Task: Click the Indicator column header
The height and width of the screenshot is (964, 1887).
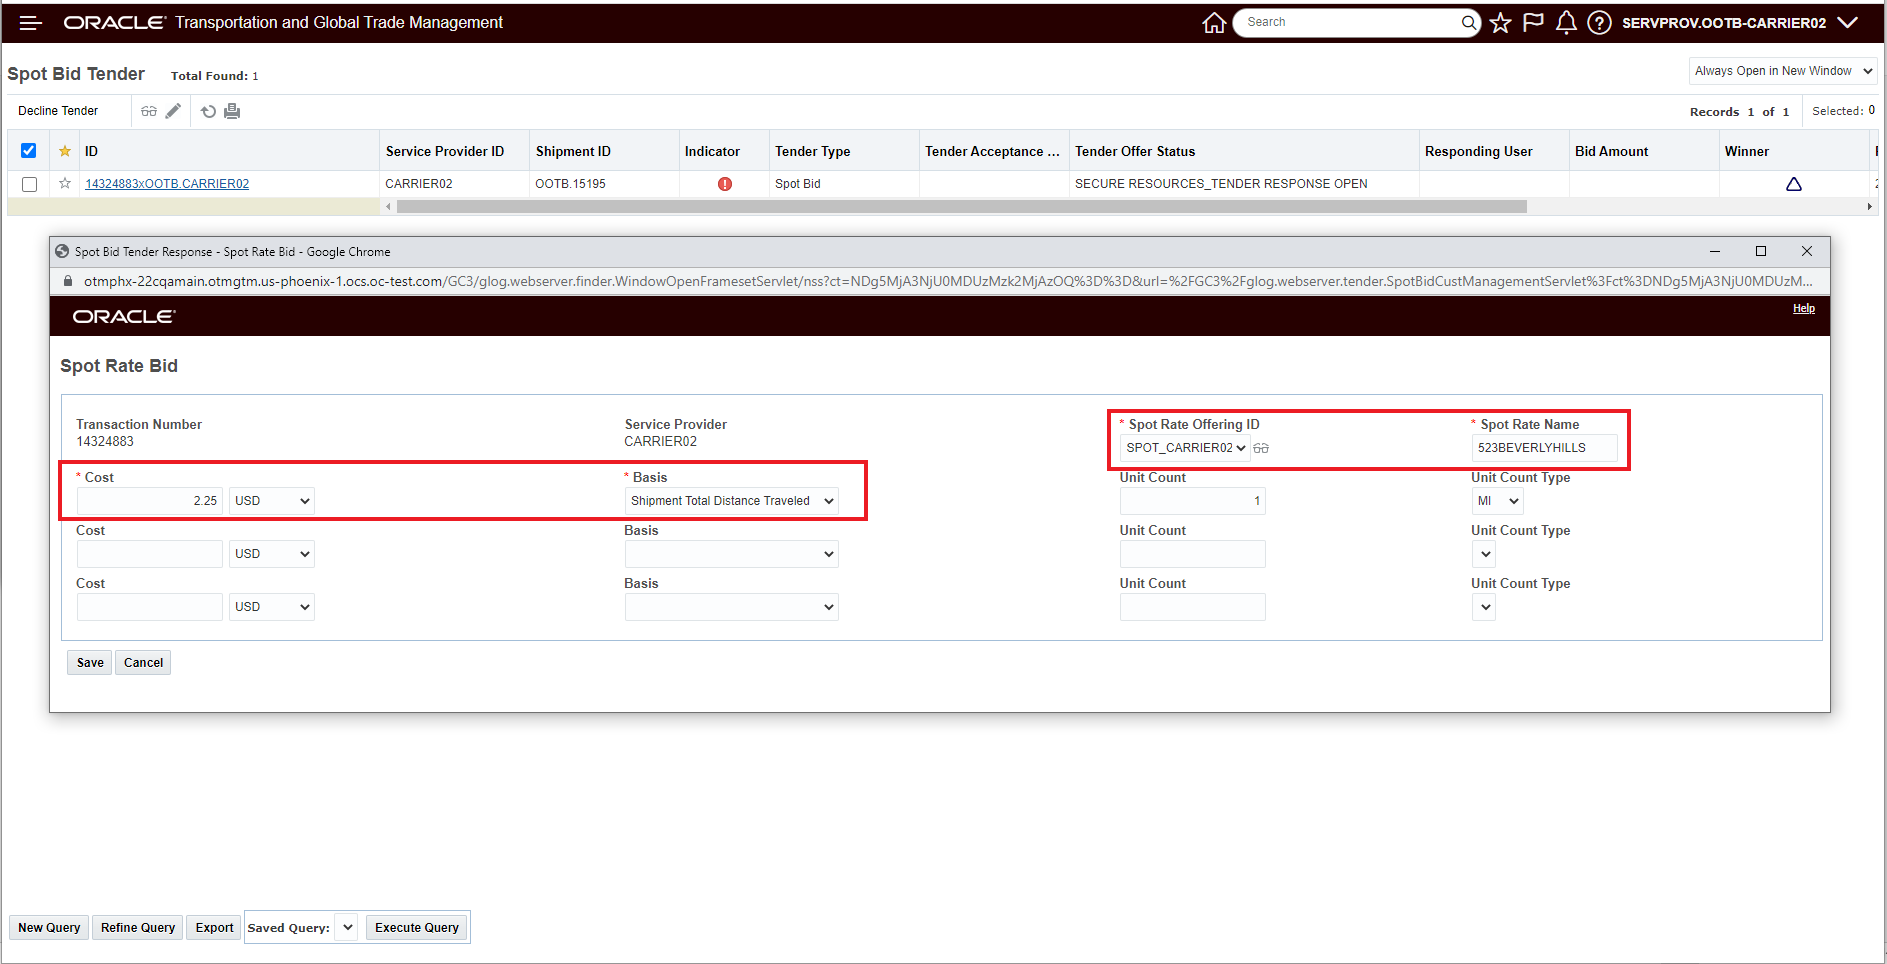Action: coord(712,151)
